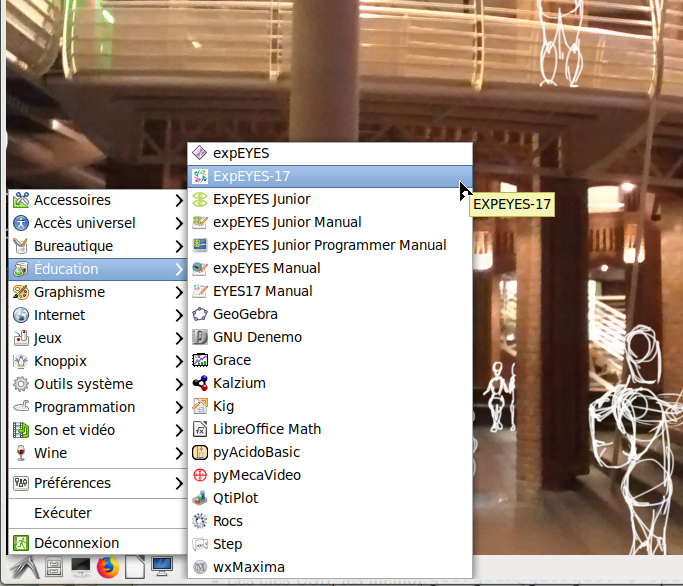The image size is (683, 586).
Task: Open expEYES Junior Programmer Manual
Action: coord(329,245)
